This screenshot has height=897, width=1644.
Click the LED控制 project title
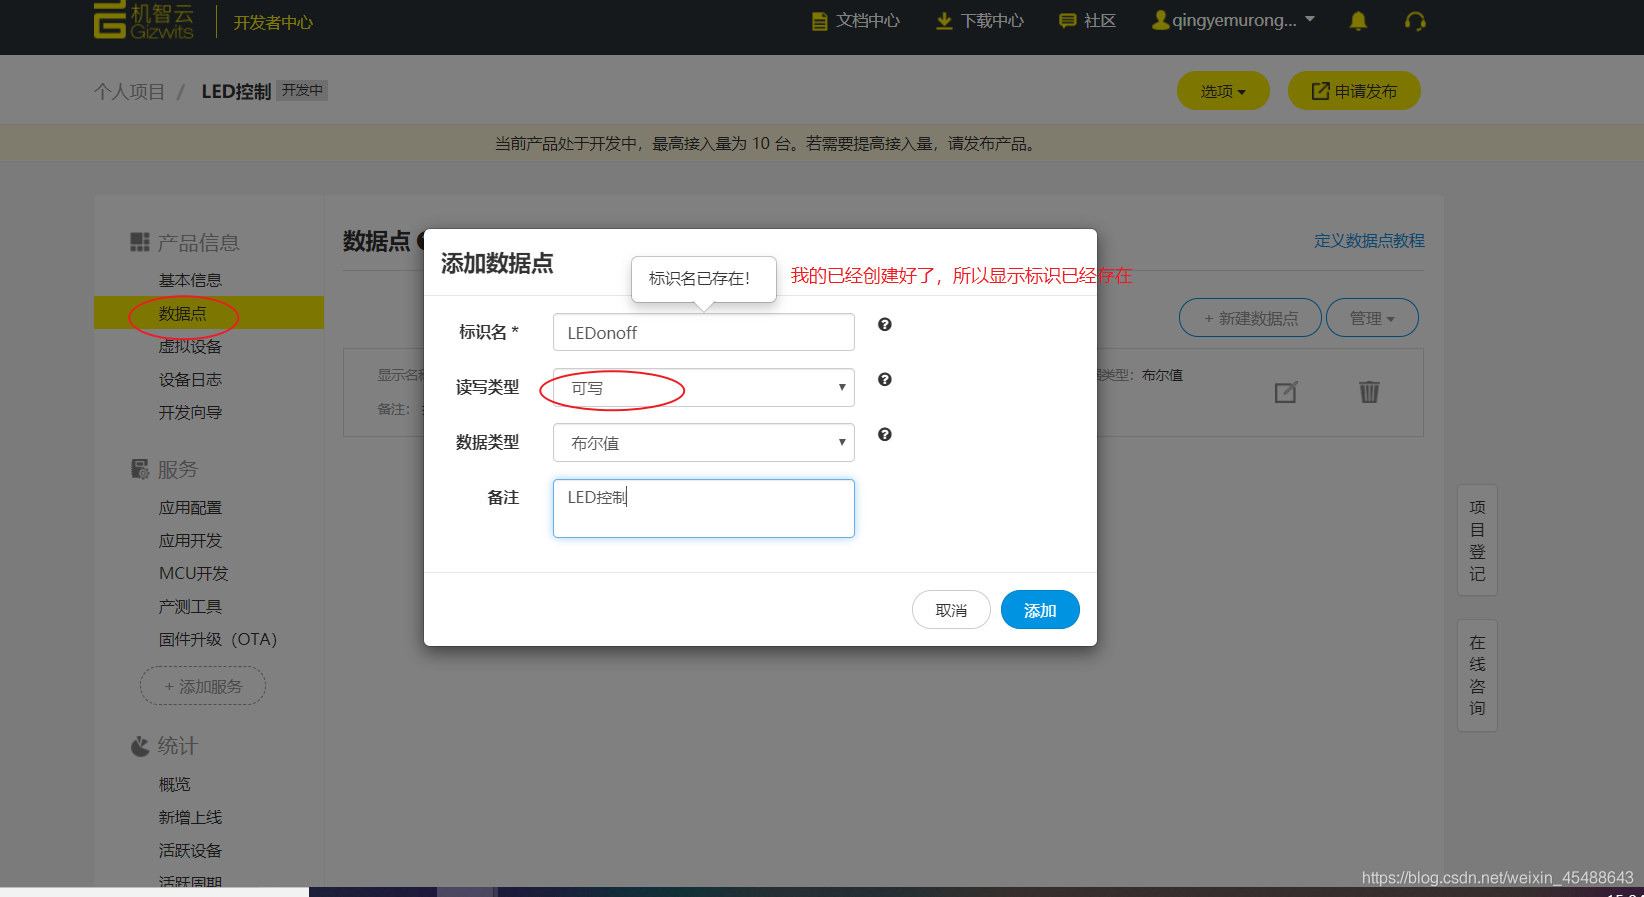(x=236, y=92)
